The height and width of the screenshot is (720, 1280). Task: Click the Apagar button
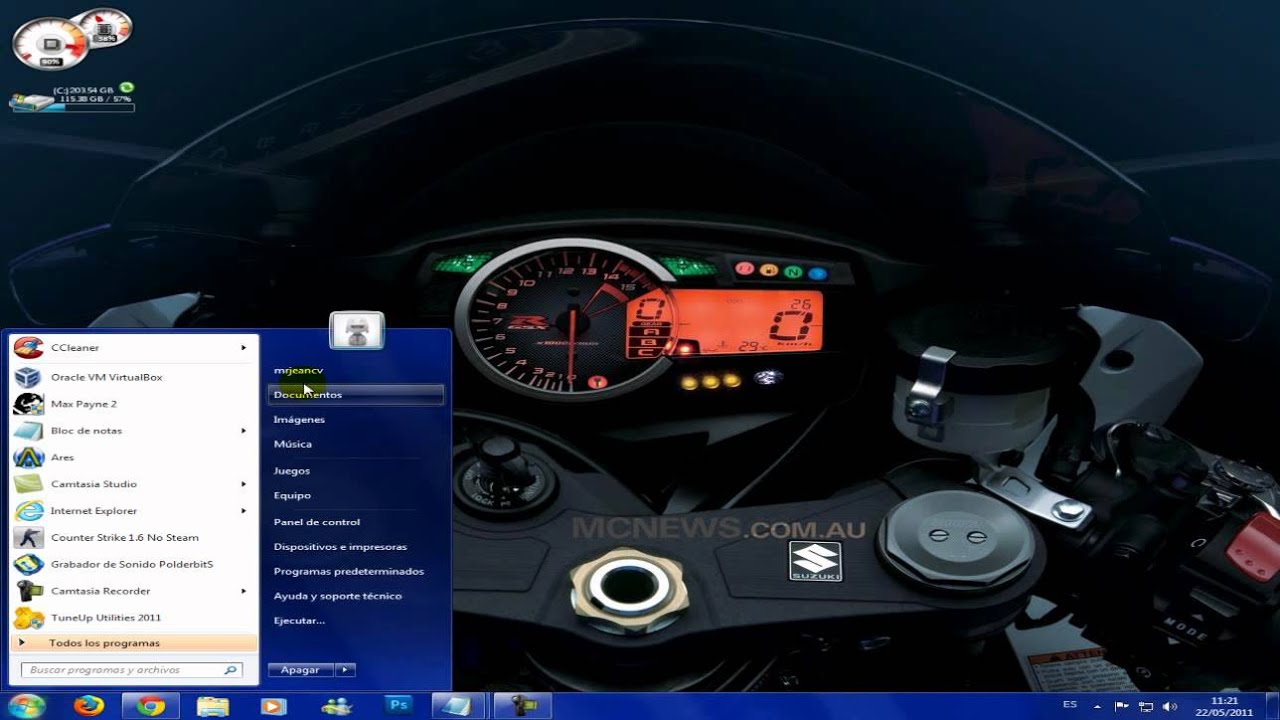[301, 670]
